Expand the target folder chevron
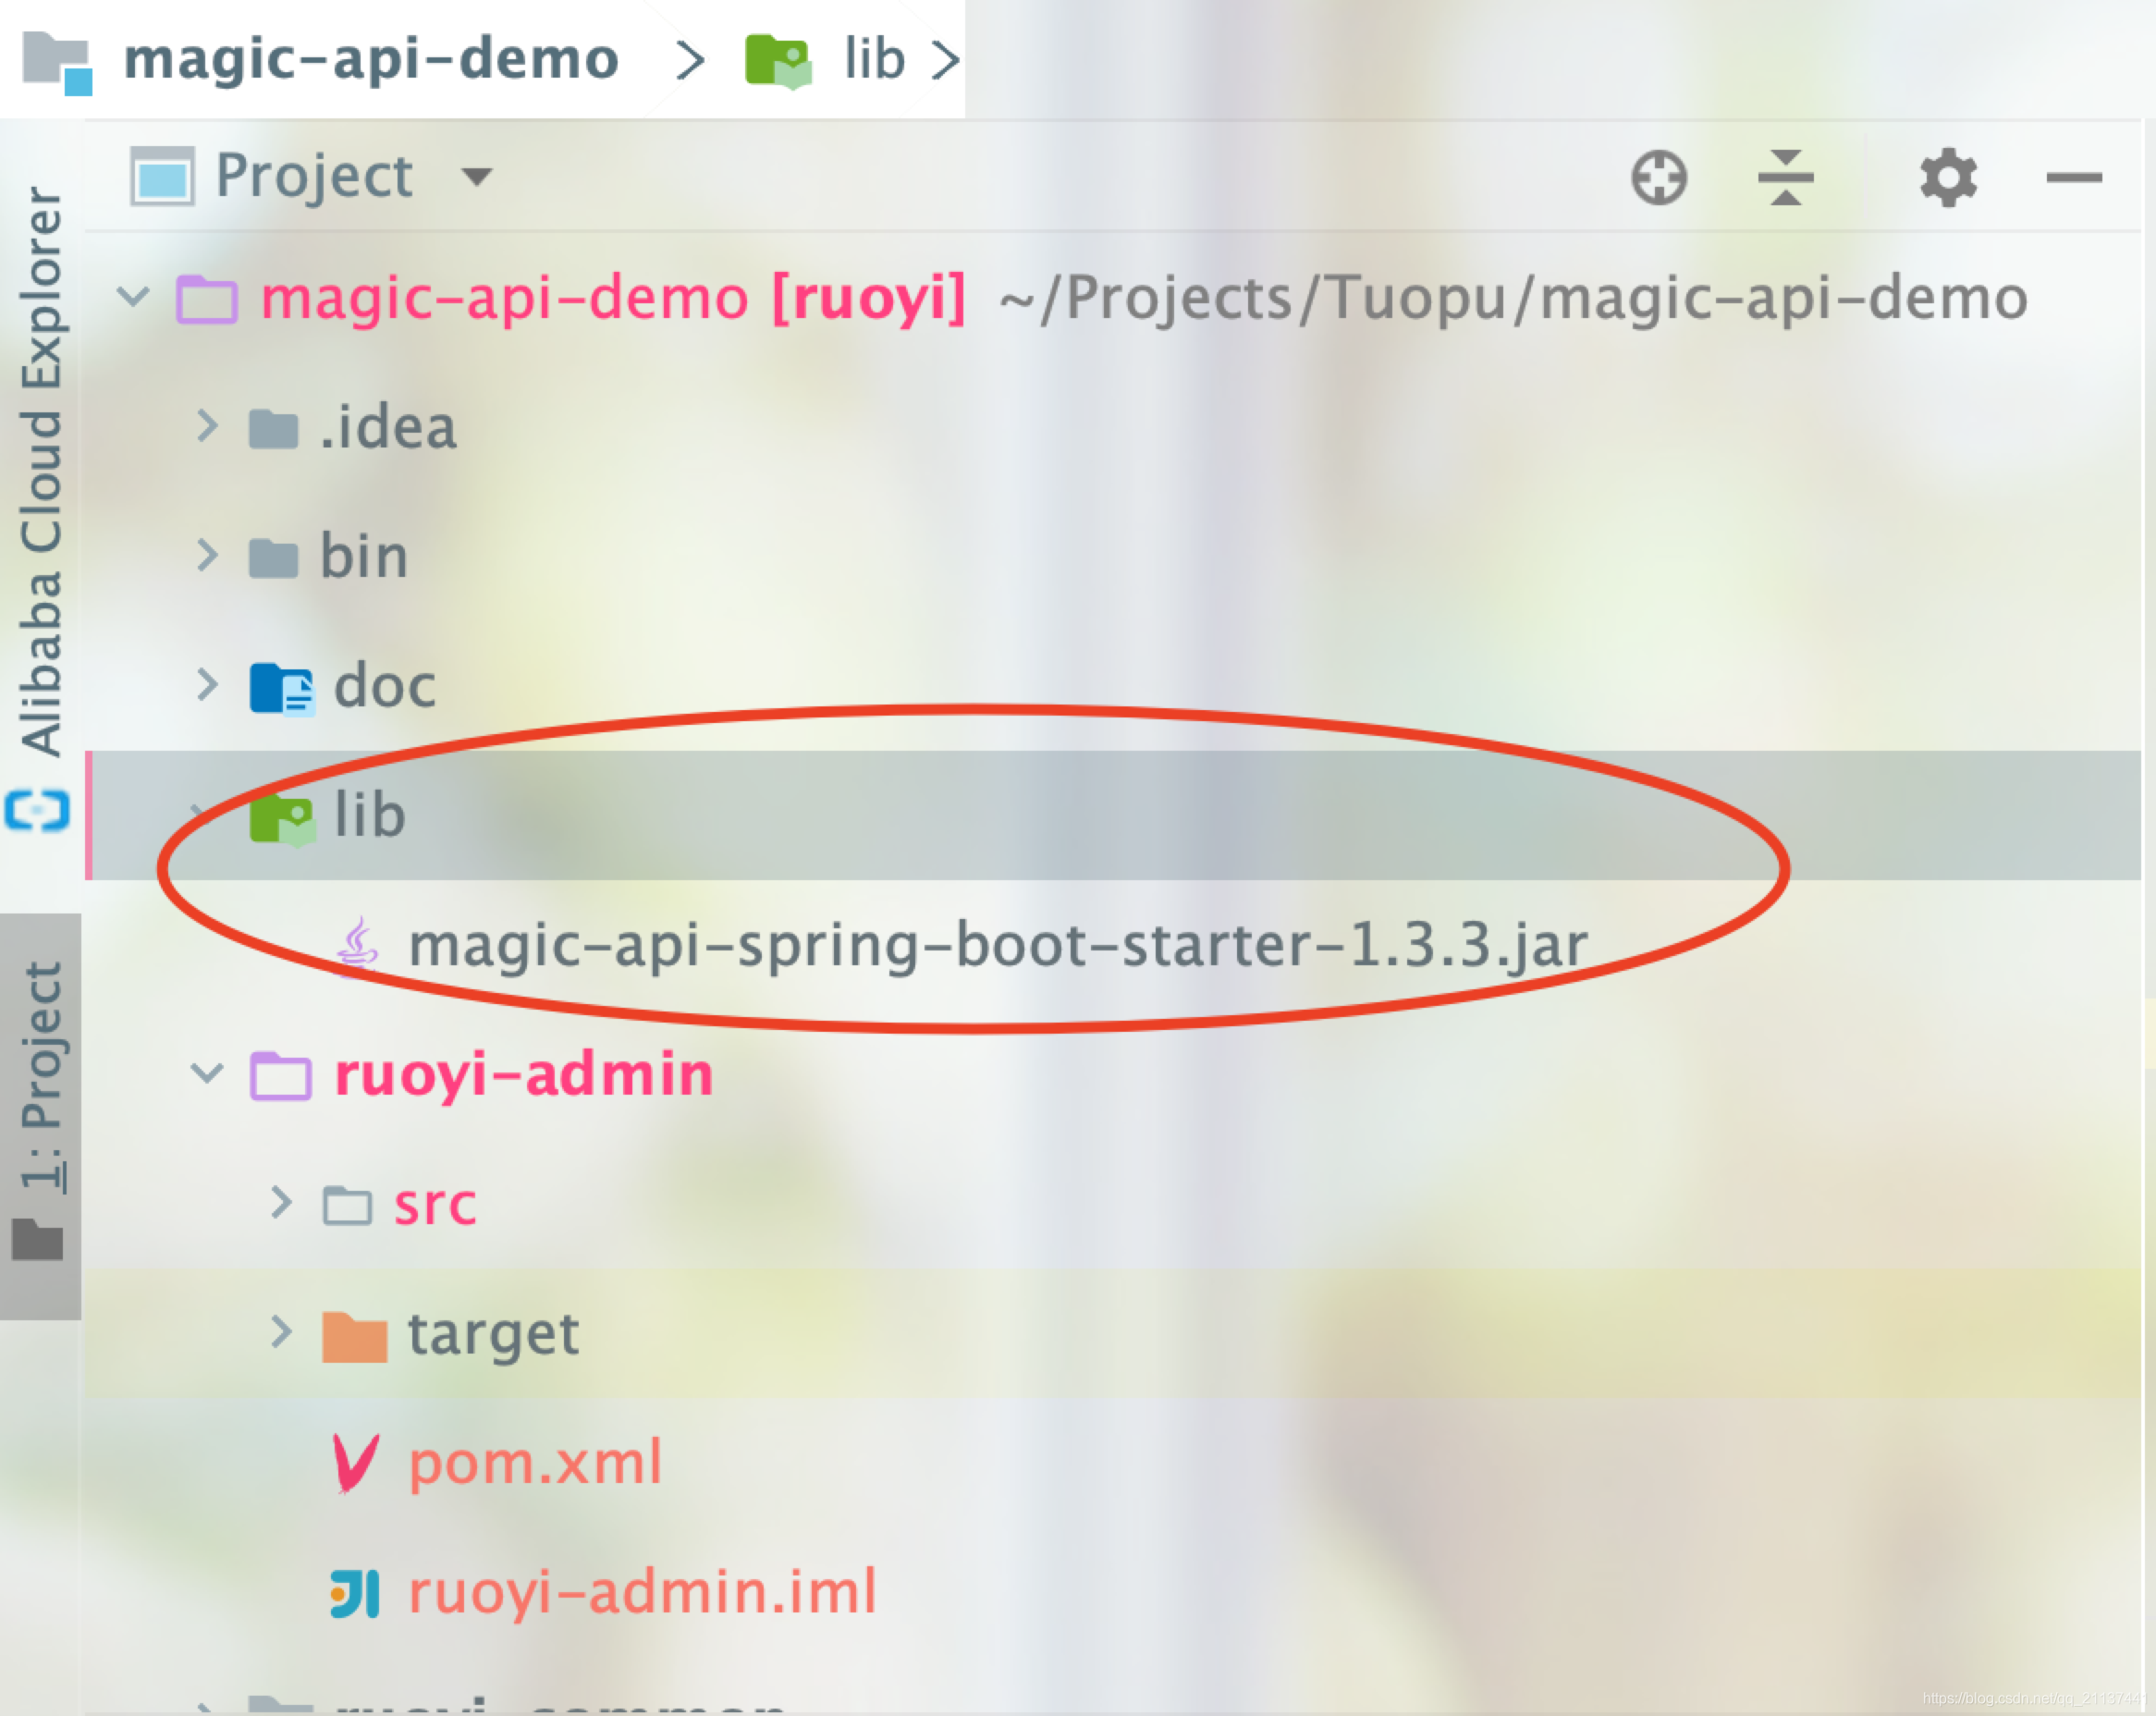Image resolution: width=2156 pixels, height=1716 pixels. 281,1332
